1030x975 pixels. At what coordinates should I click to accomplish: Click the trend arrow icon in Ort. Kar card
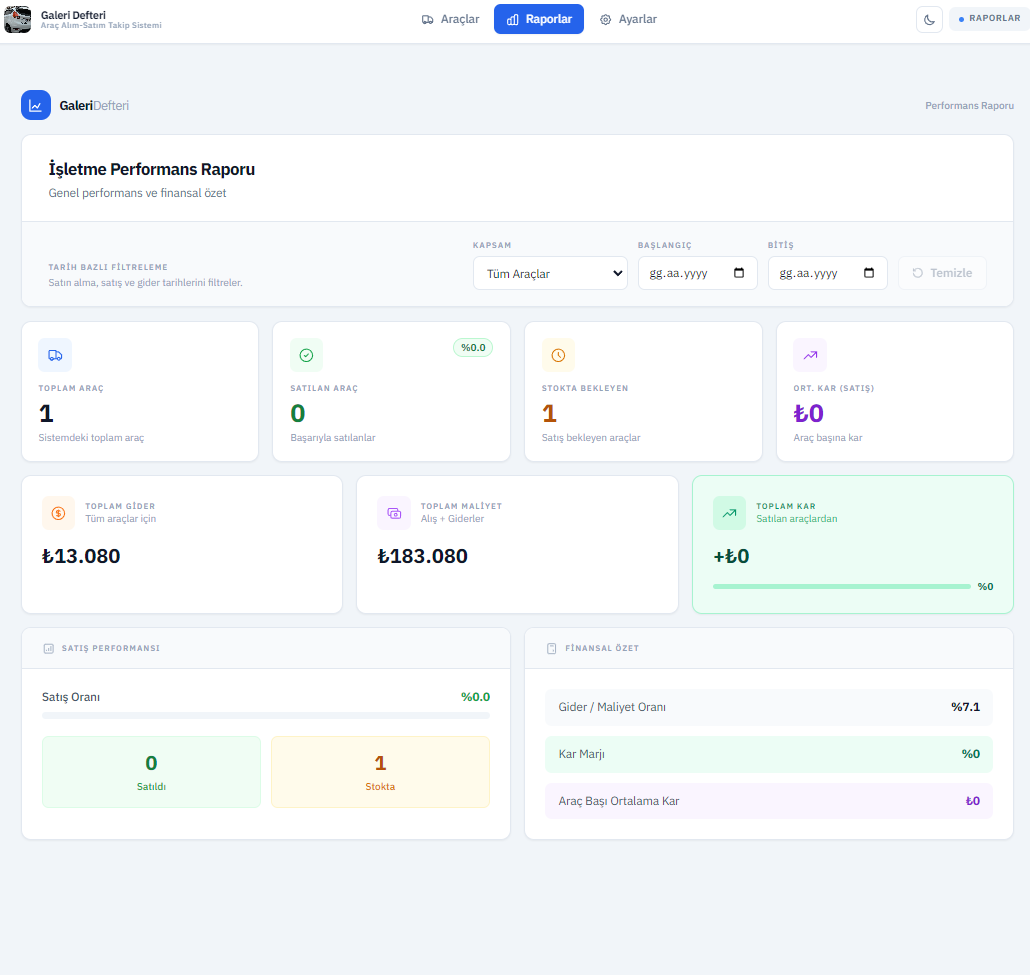point(810,355)
